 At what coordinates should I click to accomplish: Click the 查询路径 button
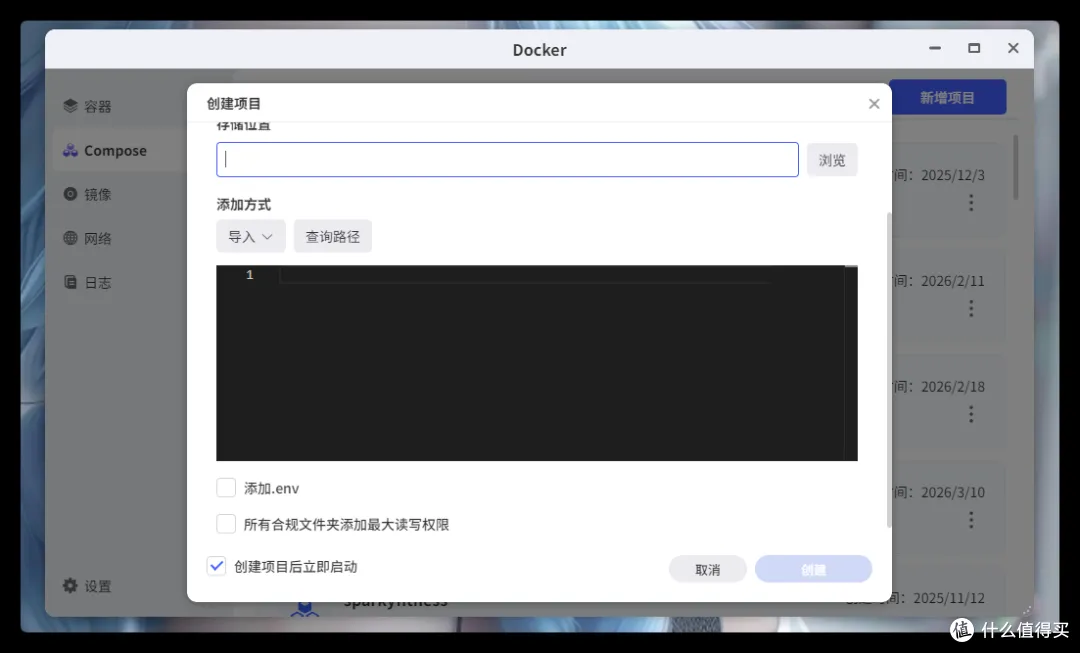(x=333, y=236)
